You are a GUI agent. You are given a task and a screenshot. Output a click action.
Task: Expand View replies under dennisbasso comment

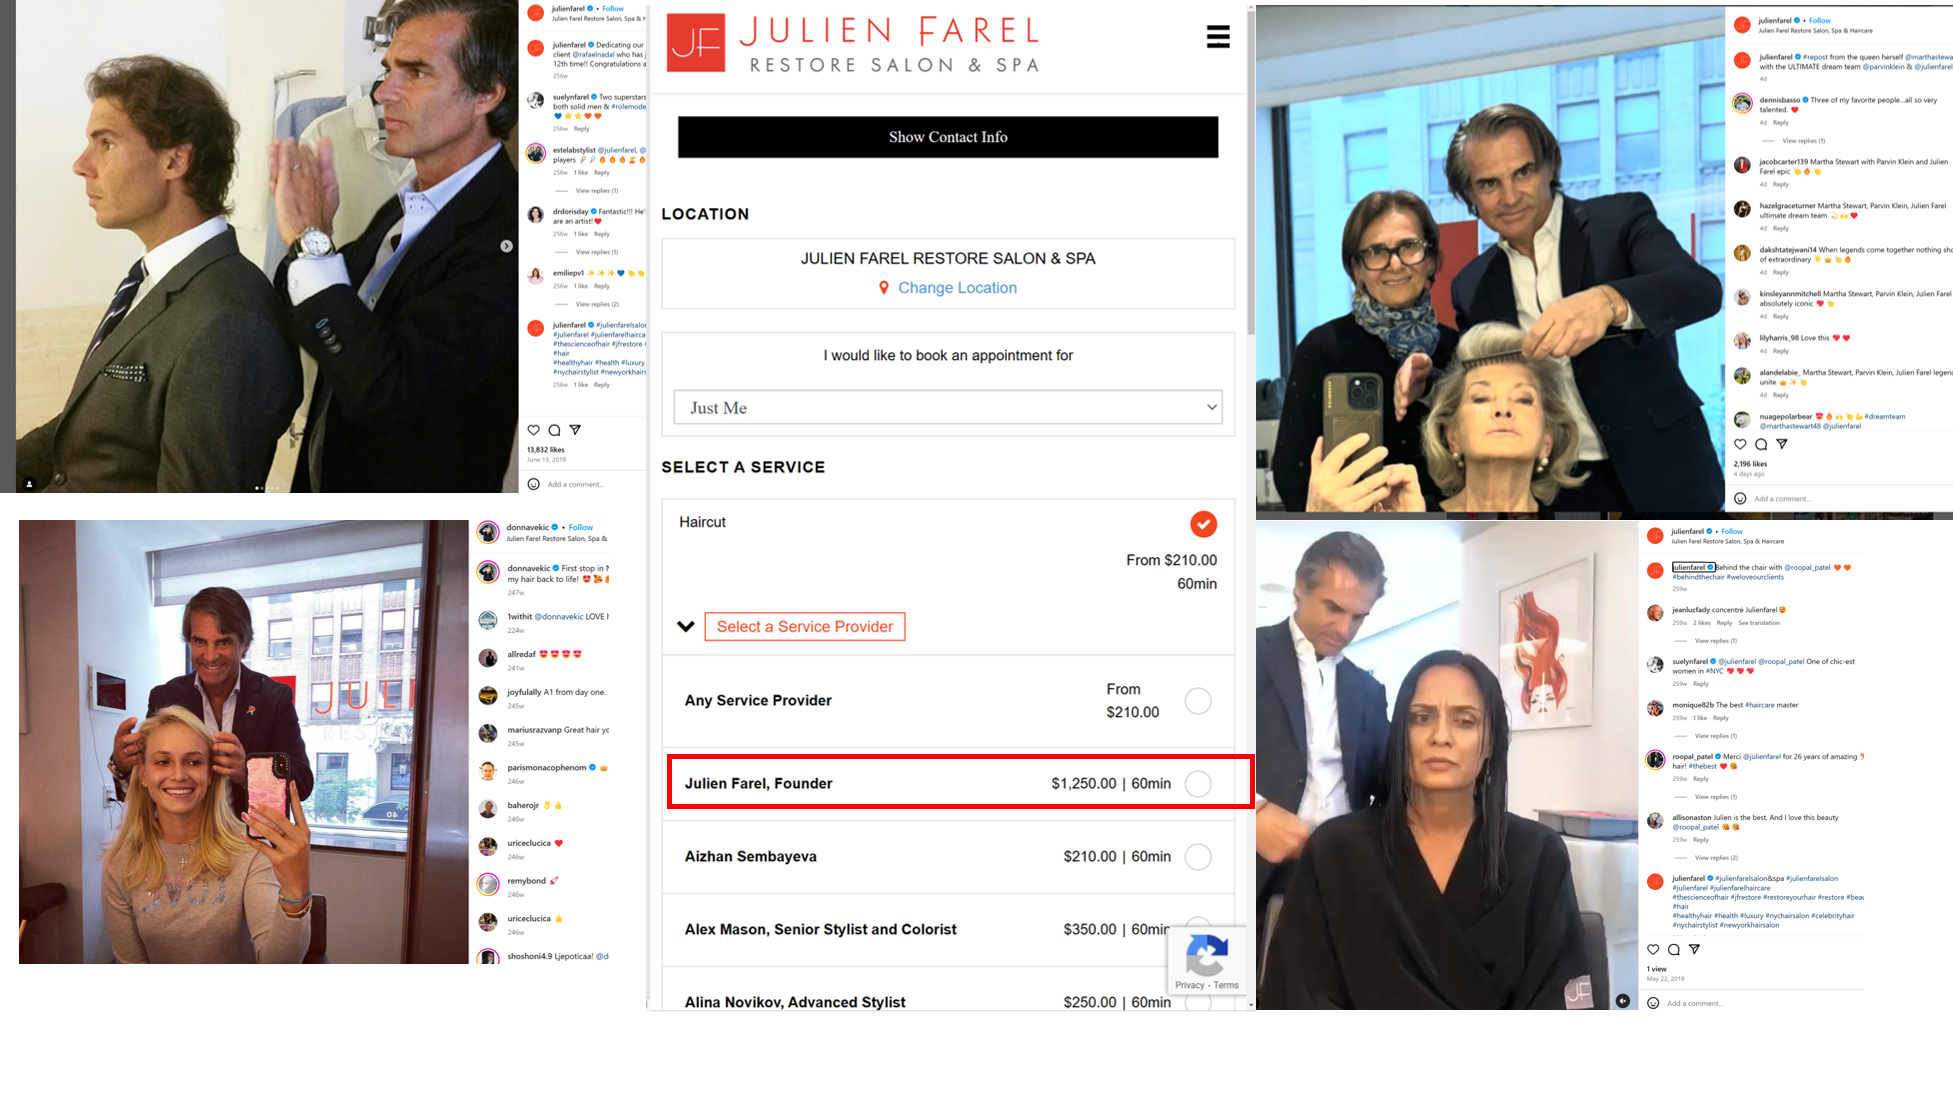1803,141
